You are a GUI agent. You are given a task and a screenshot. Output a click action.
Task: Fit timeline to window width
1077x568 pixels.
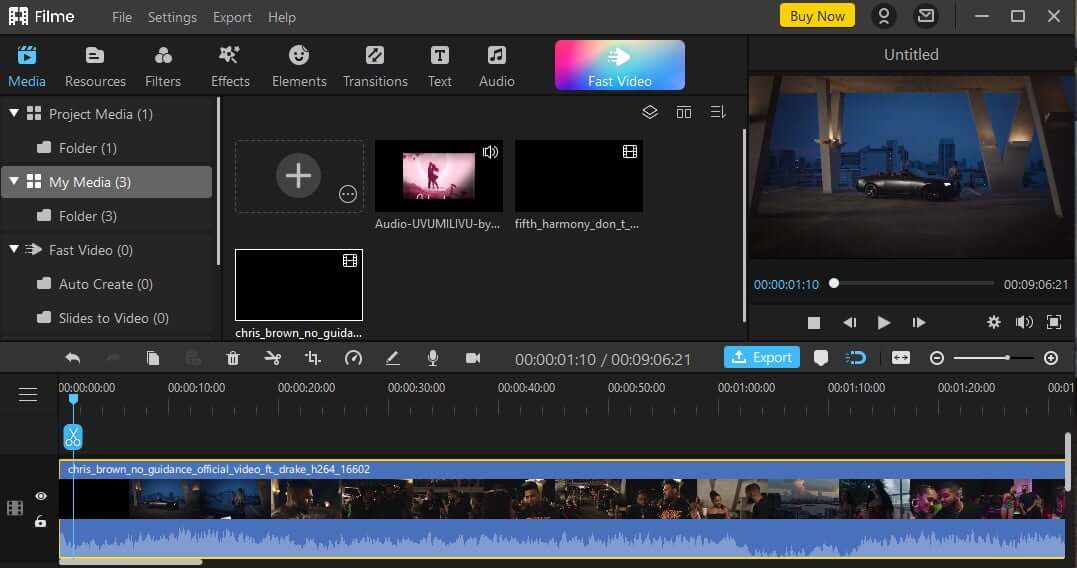tap(900, 358)
